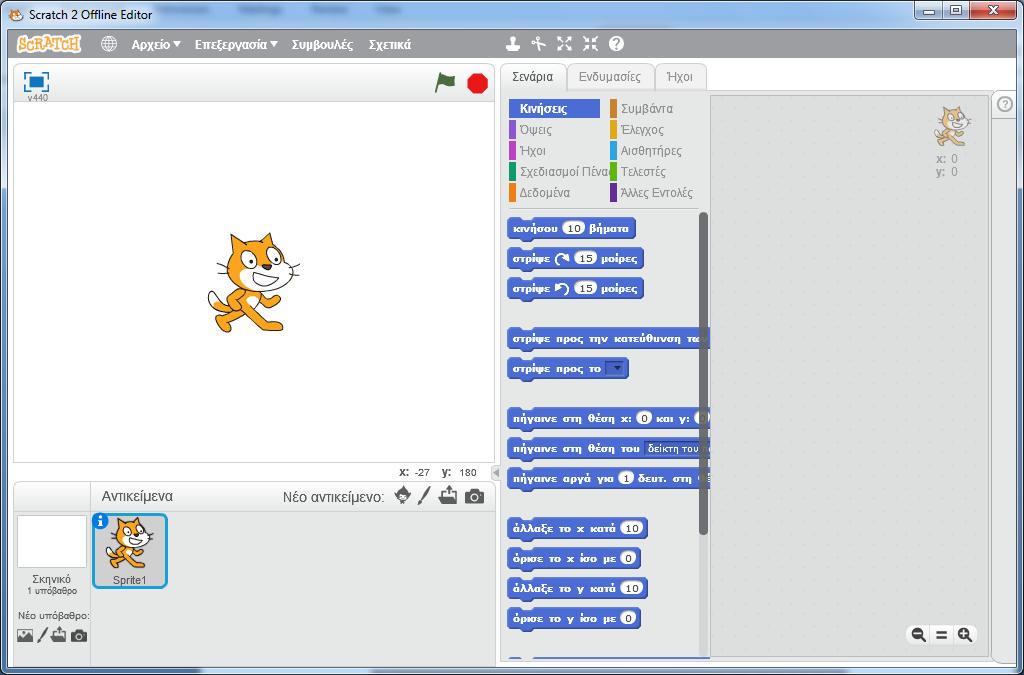1024x675 pixels.
Task: Click the 'στρίψε προς την κατεύθυνση' block
Action: click(x=608, y=339)
